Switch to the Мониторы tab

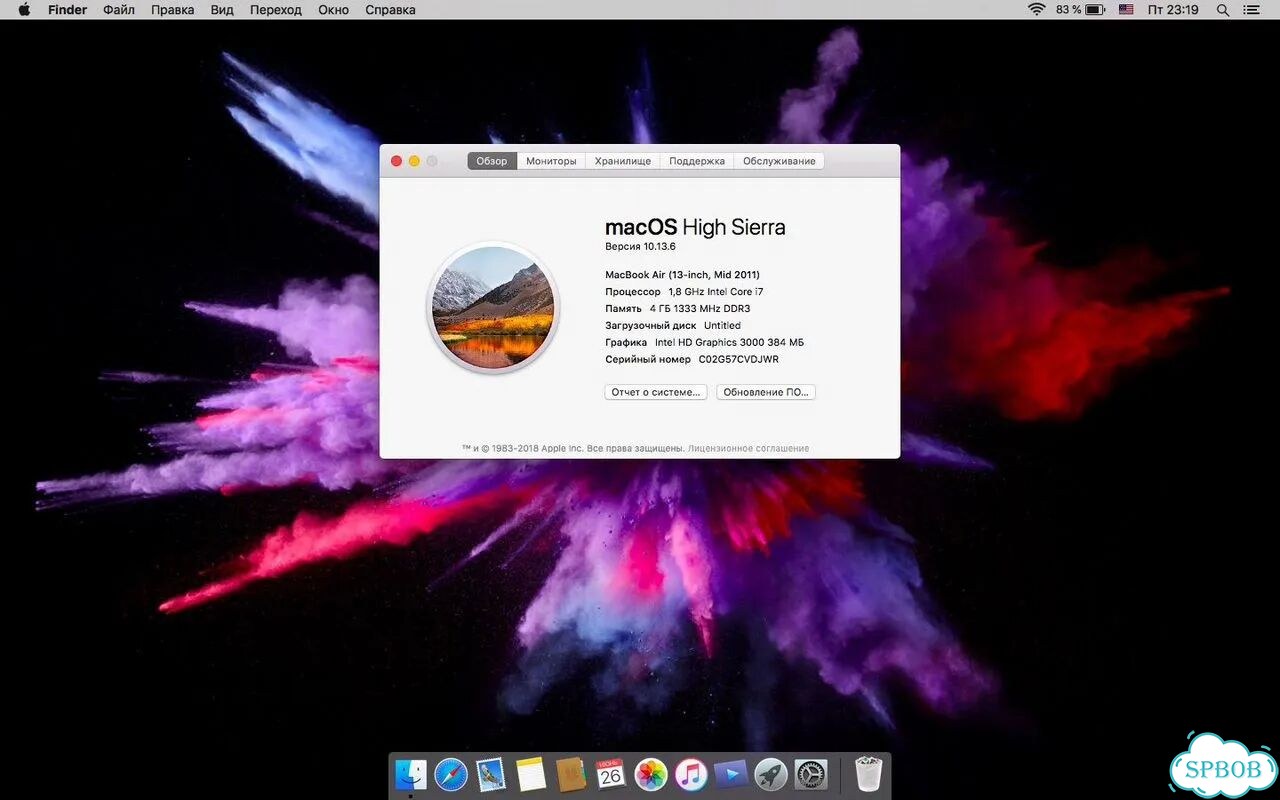point(551,161)
